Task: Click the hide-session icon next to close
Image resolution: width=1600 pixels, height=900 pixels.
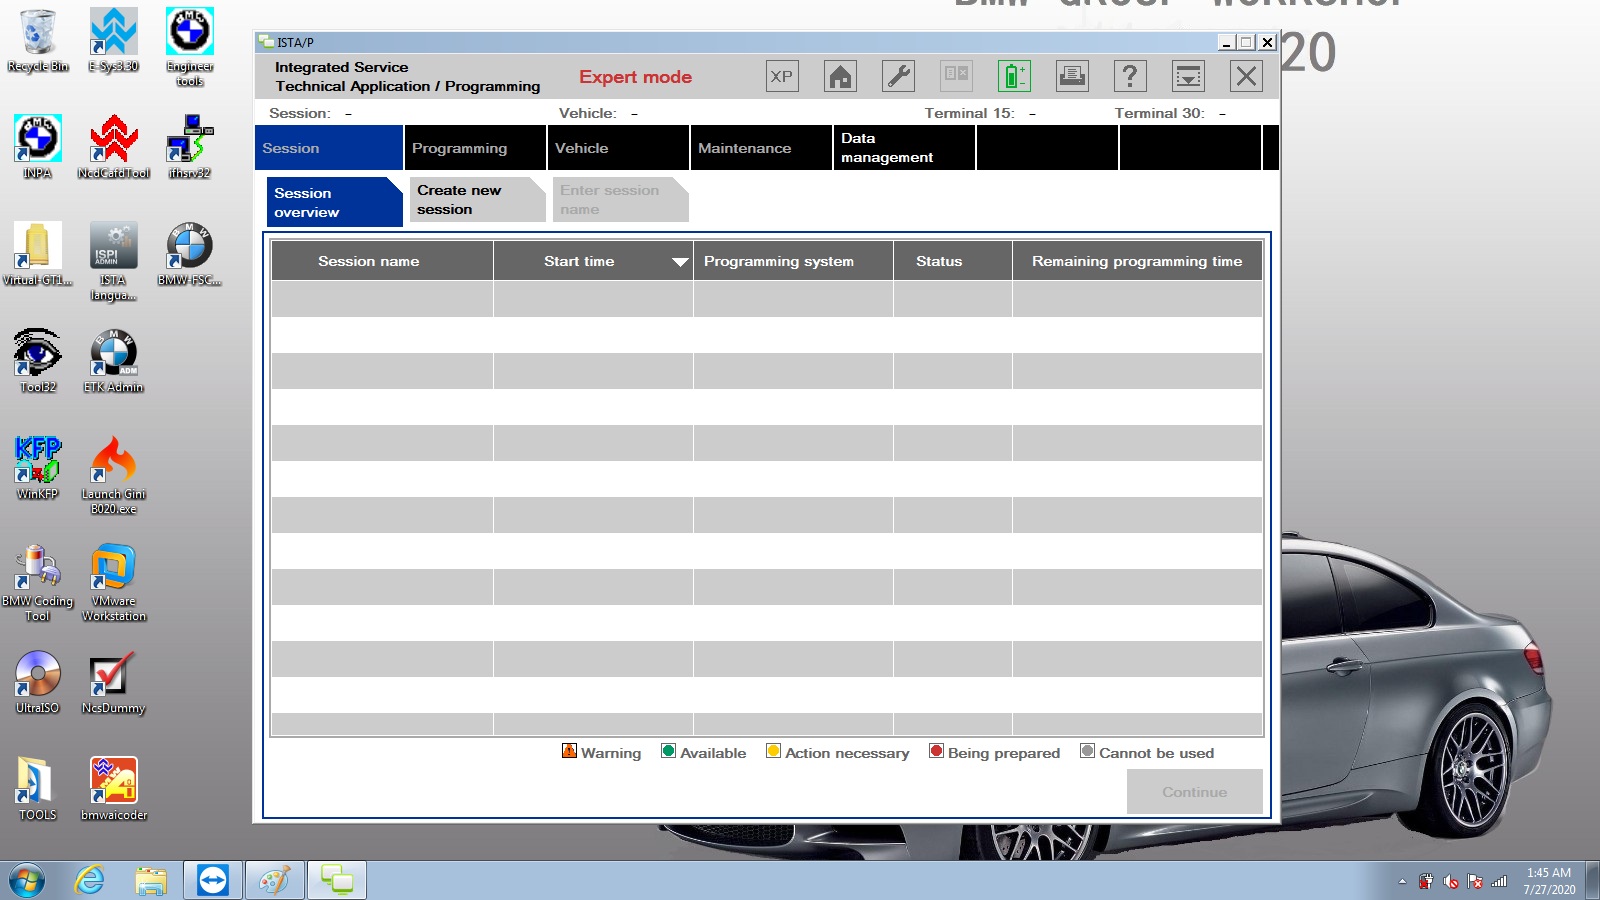Action: point(1187,75)
